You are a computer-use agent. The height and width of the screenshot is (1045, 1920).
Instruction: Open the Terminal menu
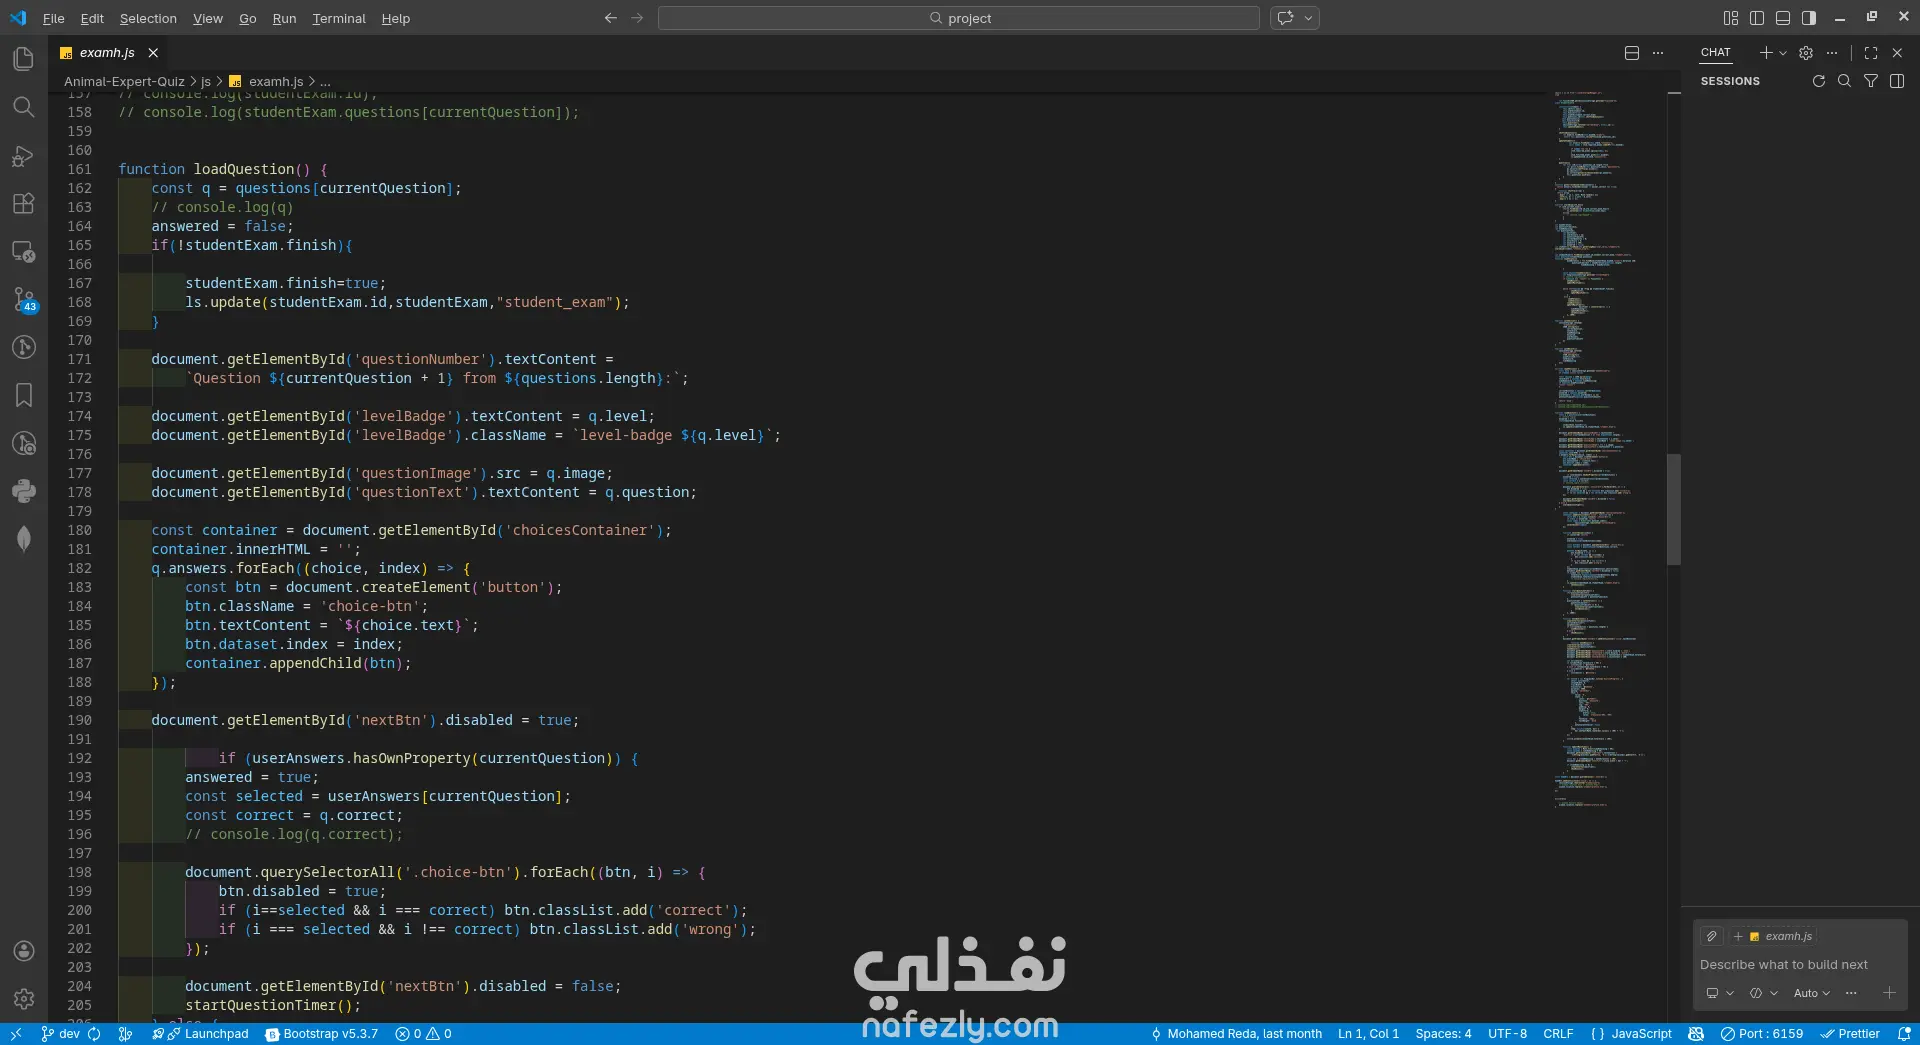339,18
